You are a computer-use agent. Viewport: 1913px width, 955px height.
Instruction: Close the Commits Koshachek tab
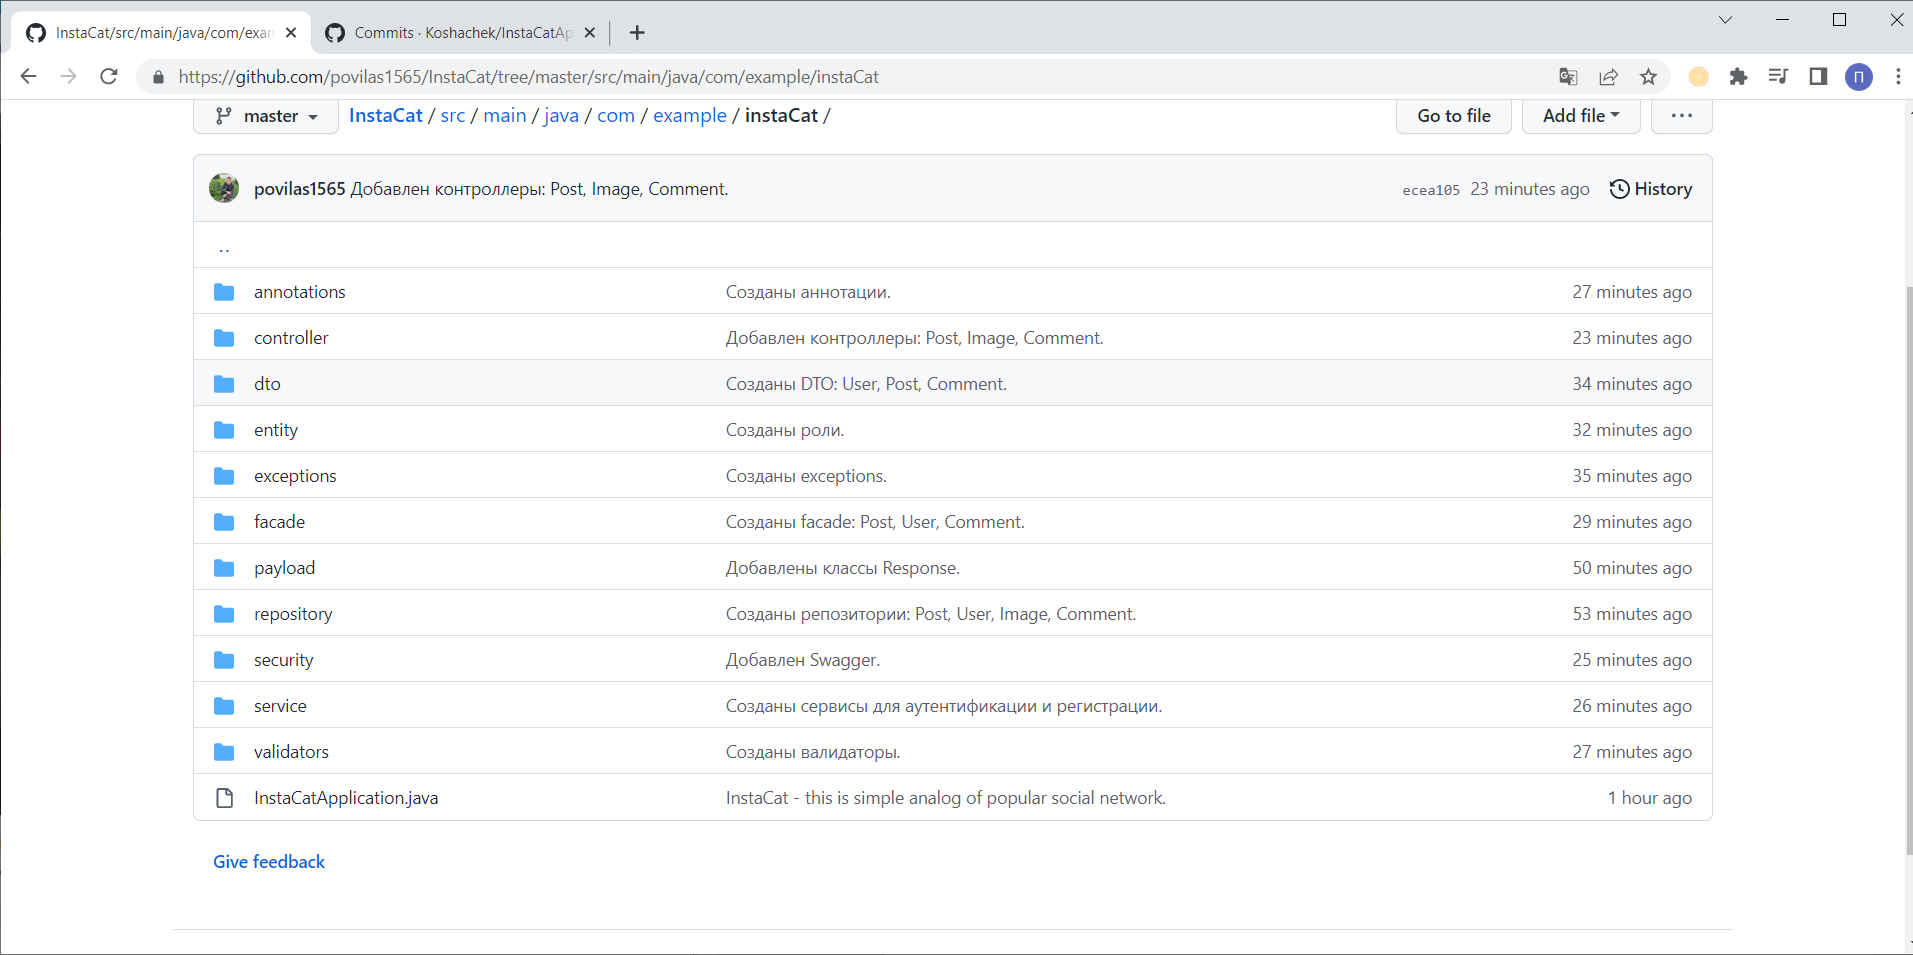tap(590, 33)
